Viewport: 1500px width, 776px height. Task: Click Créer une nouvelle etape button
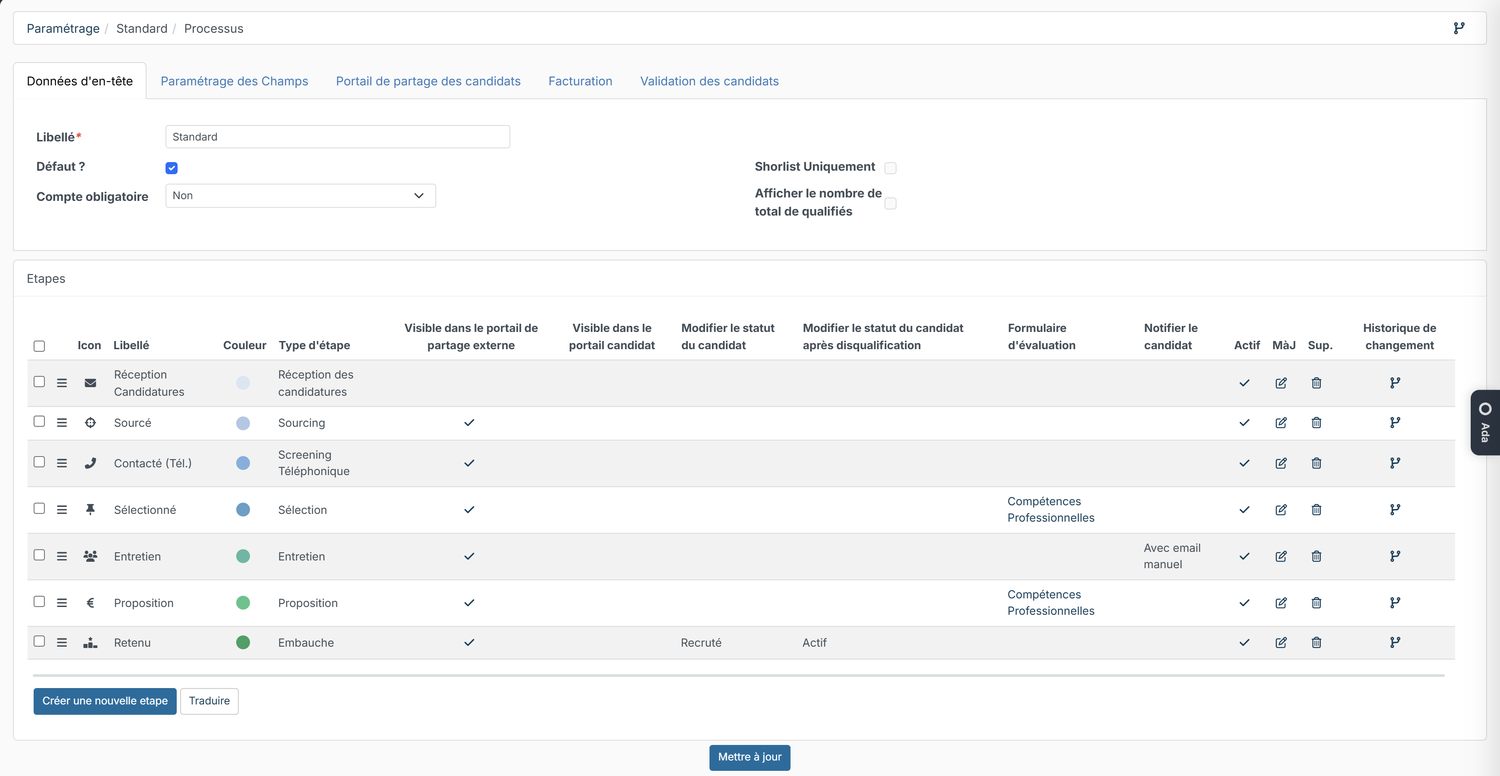coord(105,701)
